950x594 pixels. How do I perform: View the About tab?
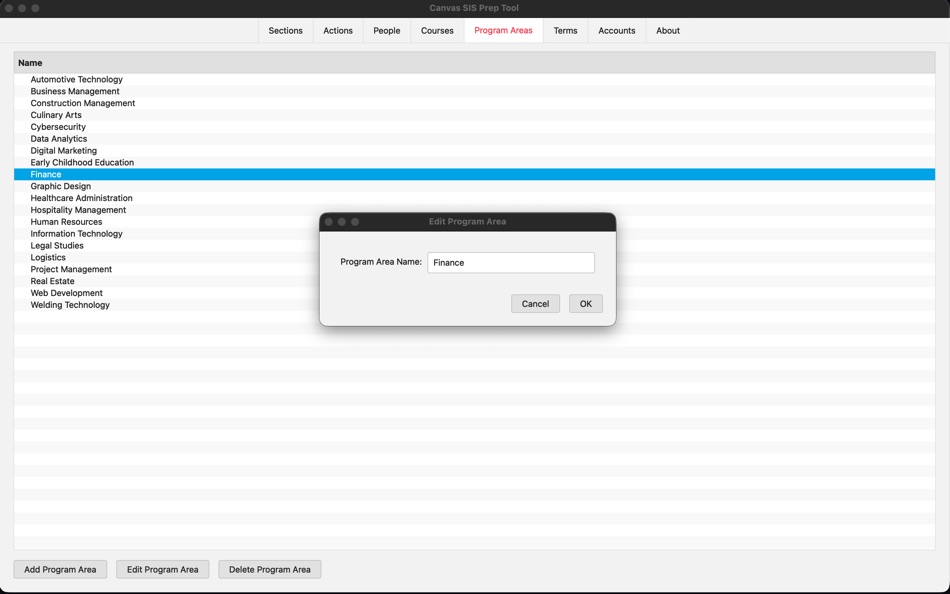tap(667, 31)
